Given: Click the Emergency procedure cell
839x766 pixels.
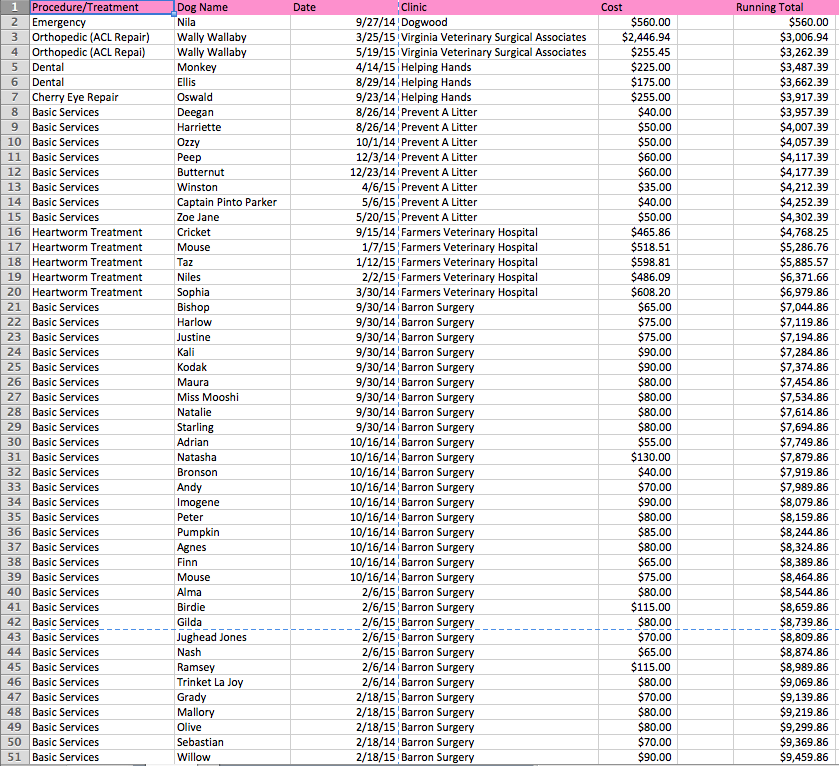Looking at the screenshot, I should pyautogui.click(x=102, y=22).
